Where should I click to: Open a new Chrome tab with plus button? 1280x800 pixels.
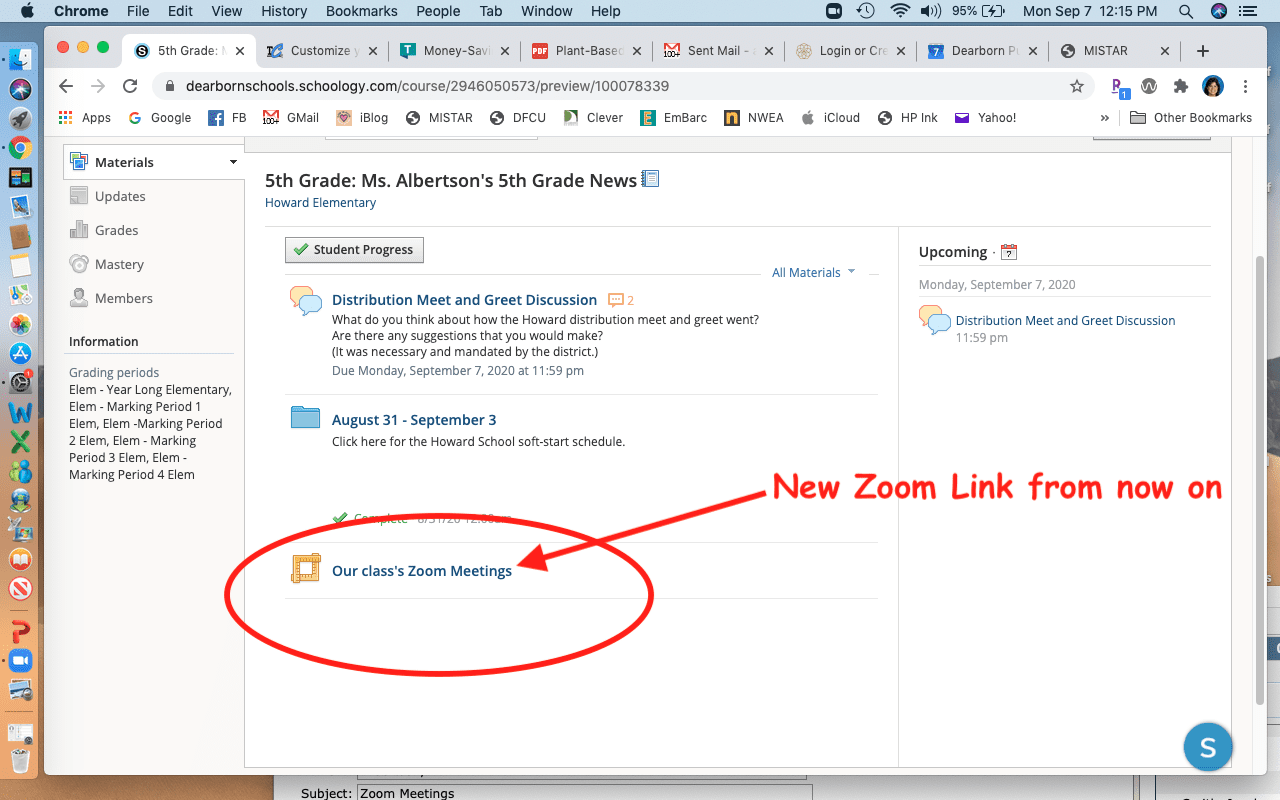click(1203, 51)
